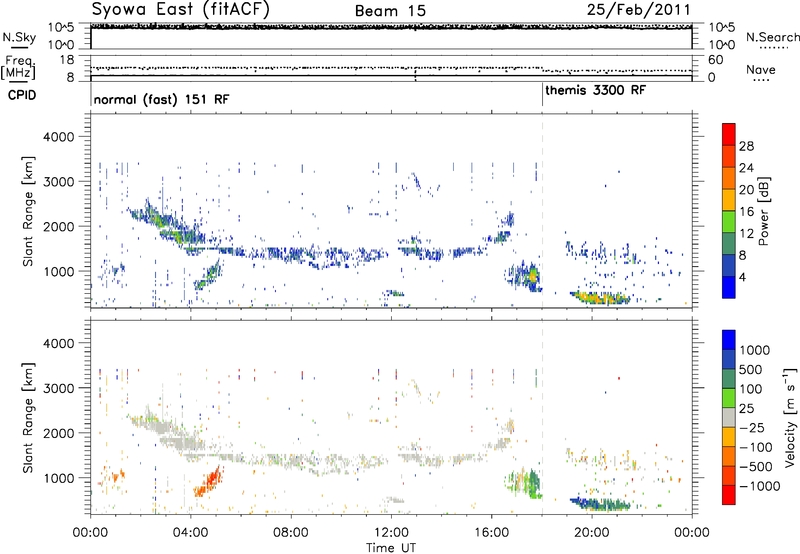Select the "N.Search" legend label
This screenshot has width=800, height=554.
coord(773,37)
